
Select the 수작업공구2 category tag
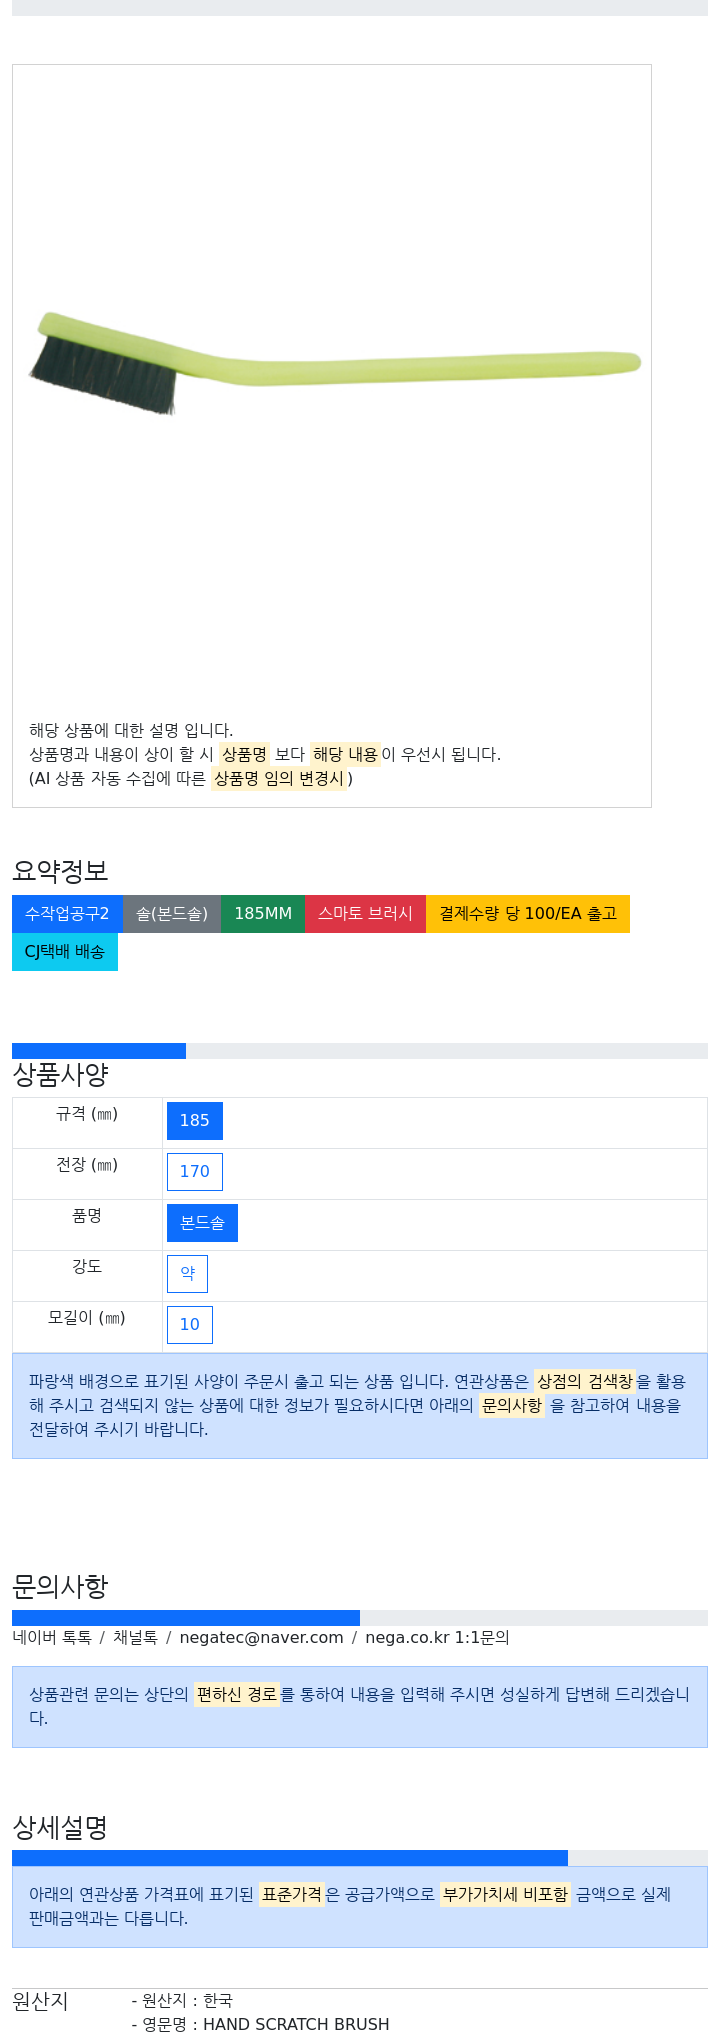coord(67,914)
